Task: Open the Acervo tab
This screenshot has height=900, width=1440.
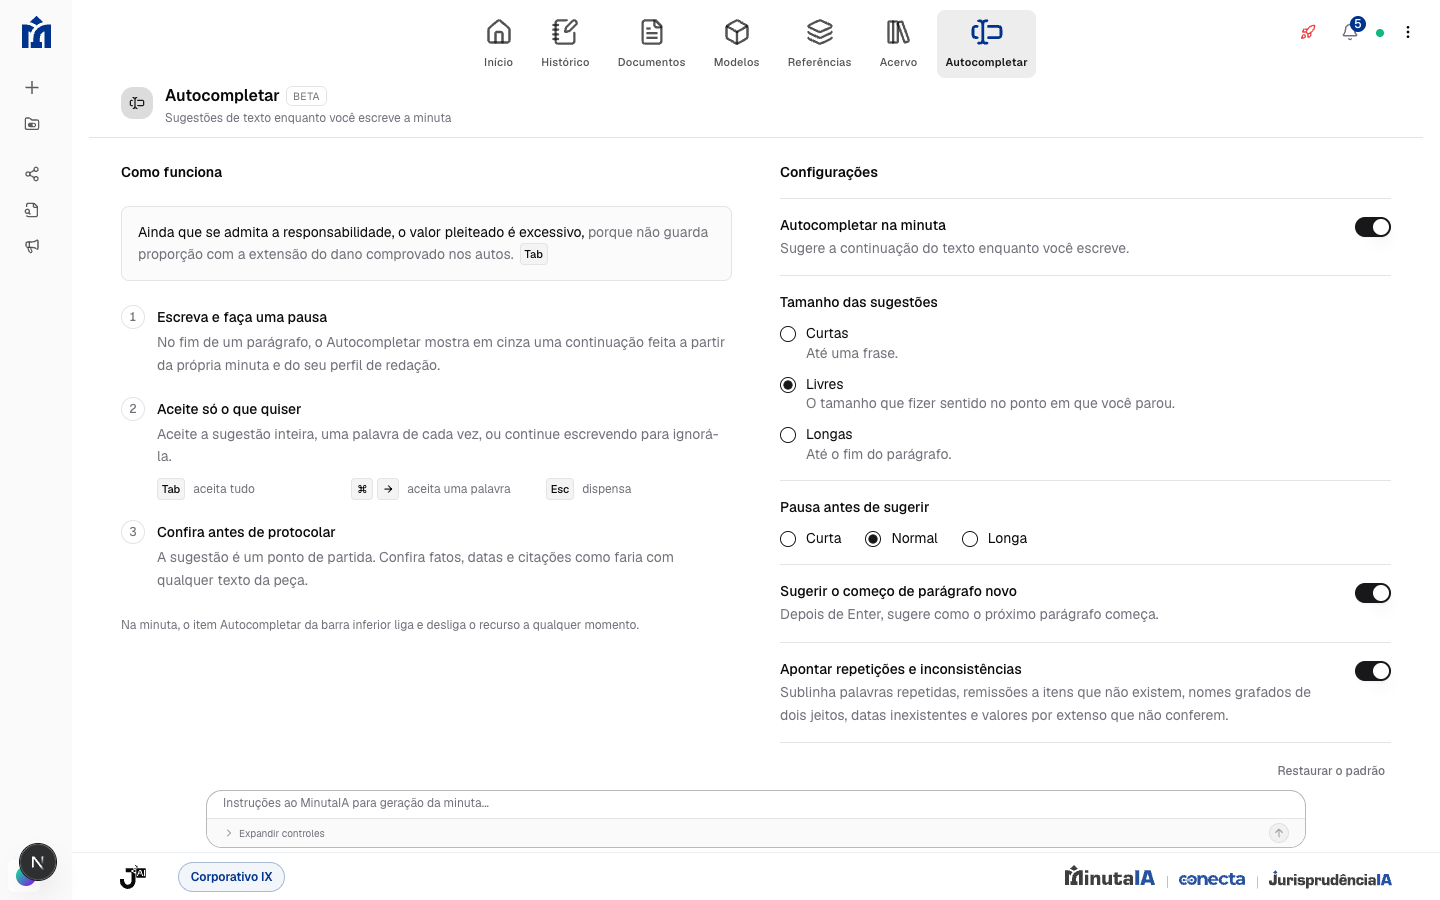Action: pyautogui.click(x=899, y=44)
